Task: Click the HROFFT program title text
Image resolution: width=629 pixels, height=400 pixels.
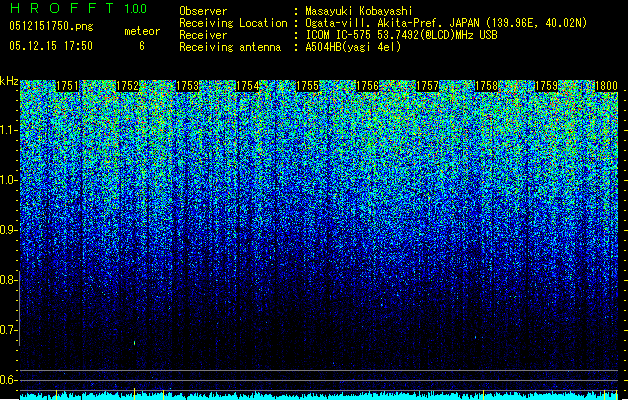Action: click(62, 8)
